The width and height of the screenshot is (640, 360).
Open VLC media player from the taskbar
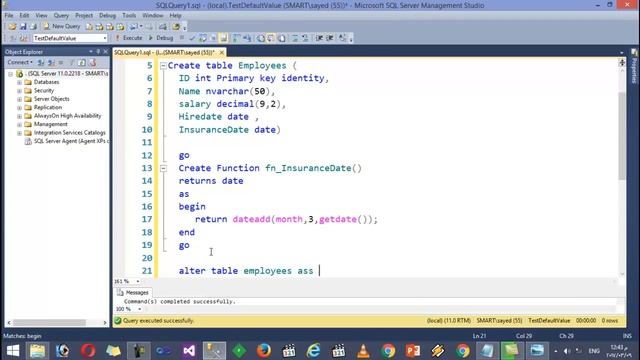coord(363,351)
